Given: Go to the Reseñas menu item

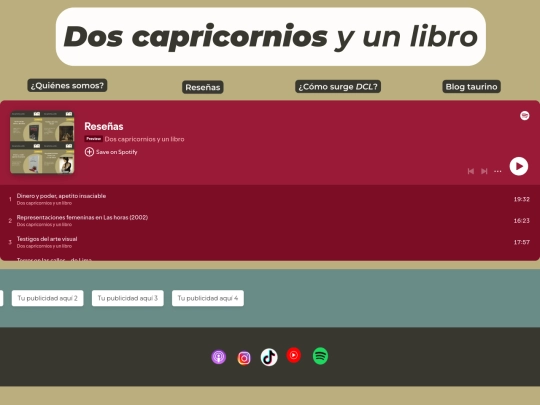Looking at the screenshot, I should pyautogui.click(x=203, y=87).
